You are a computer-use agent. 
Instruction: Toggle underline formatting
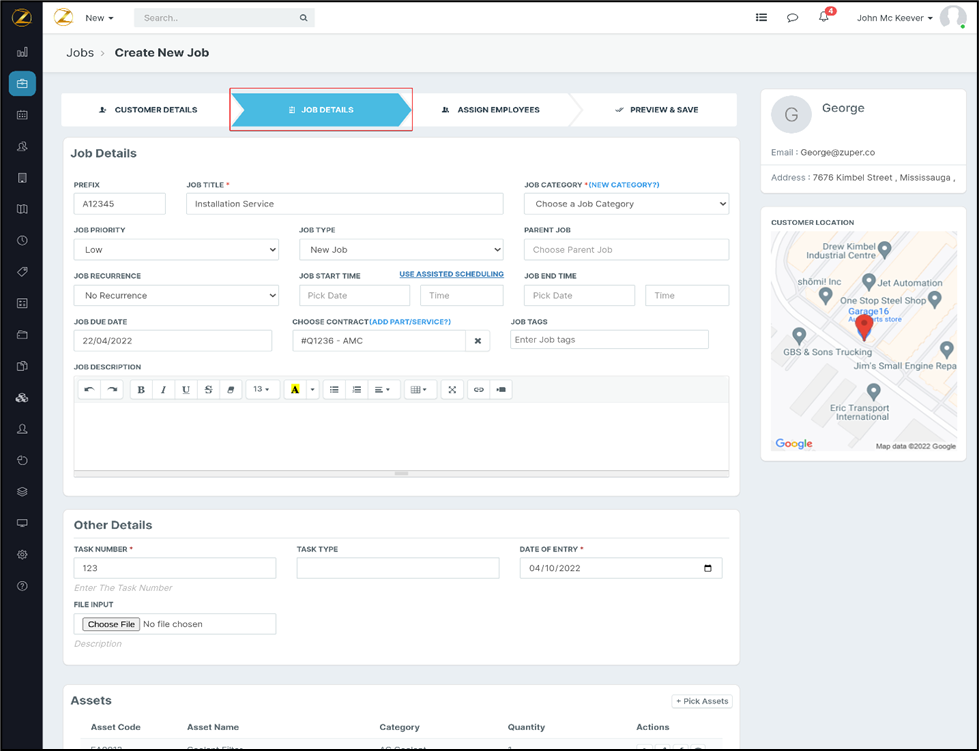(186, 390)
